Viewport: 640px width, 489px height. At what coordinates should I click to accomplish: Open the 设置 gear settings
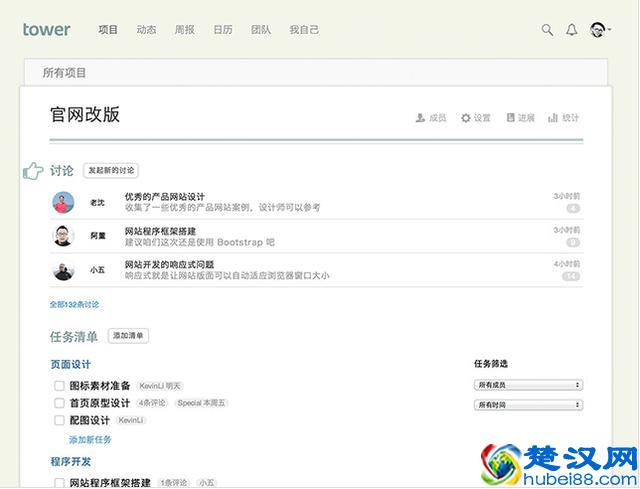click(x=476, y=118)
